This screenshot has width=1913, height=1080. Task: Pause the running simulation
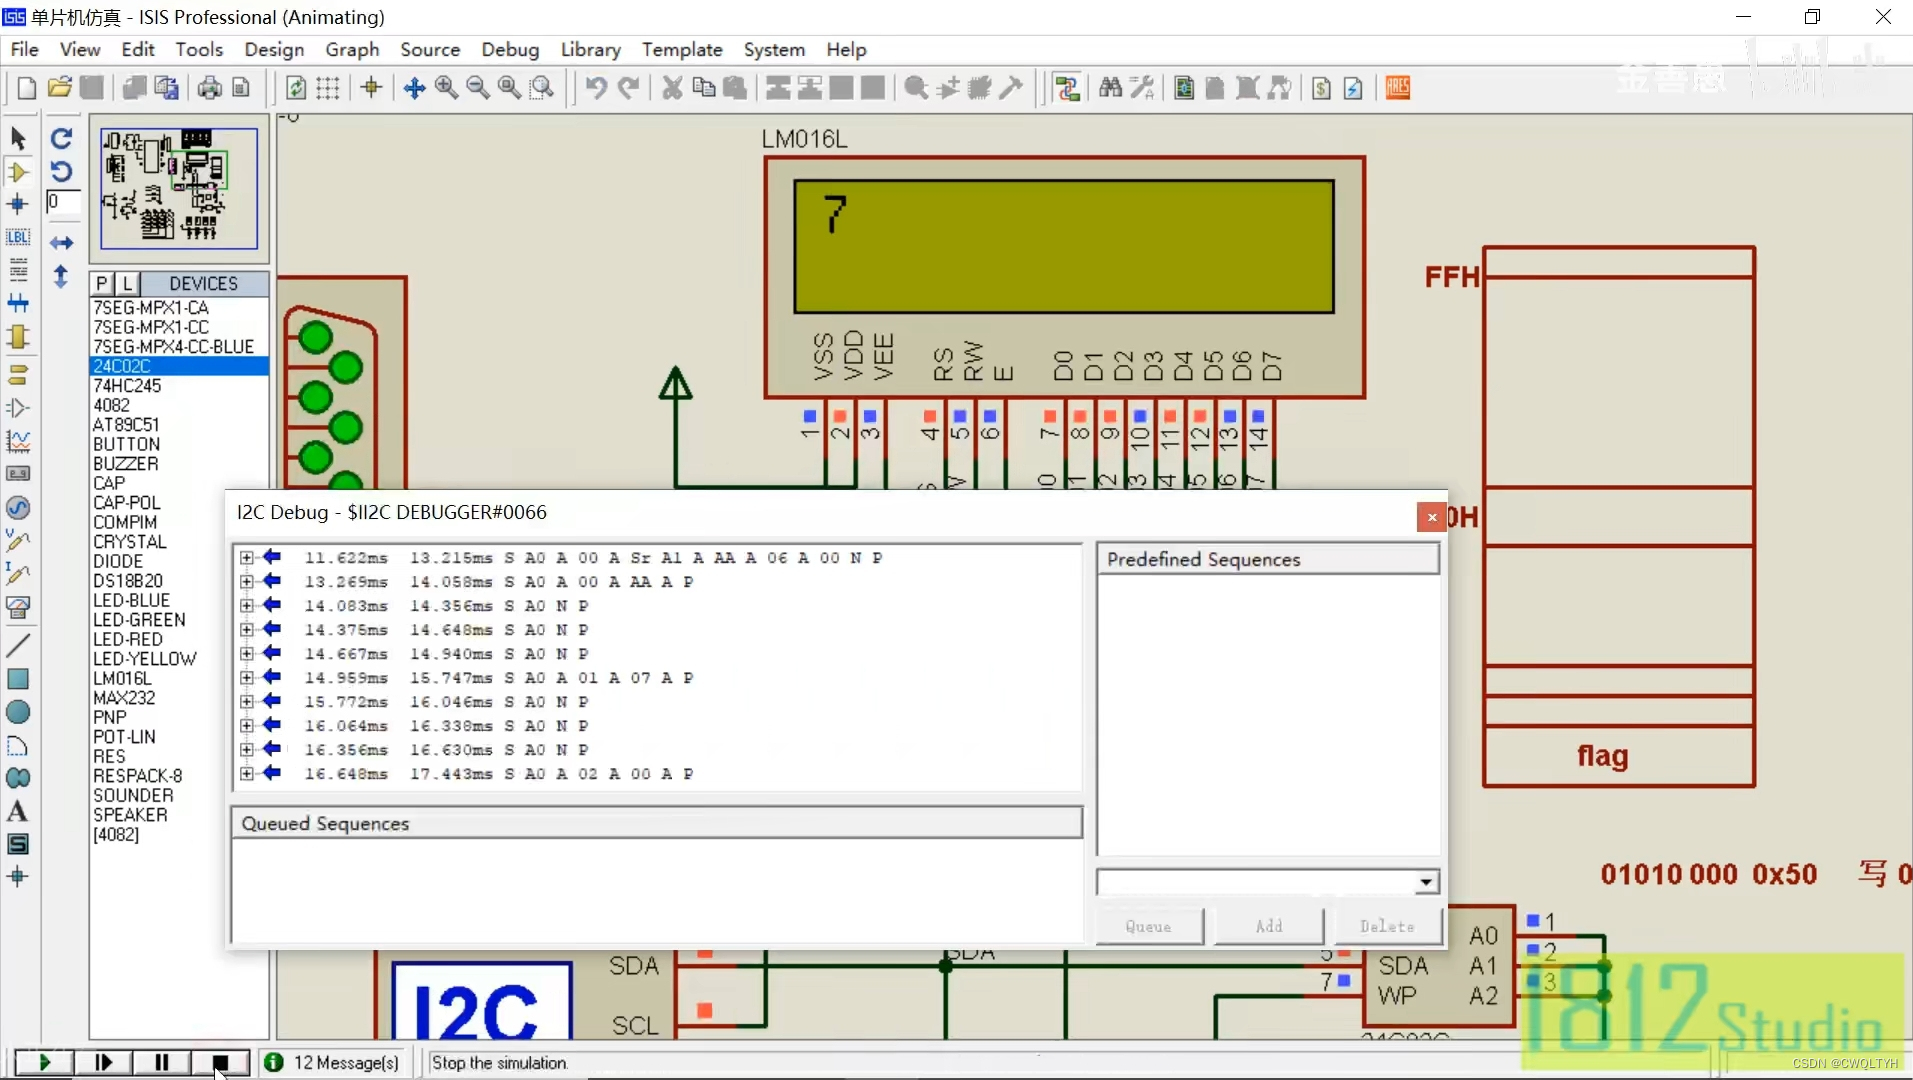click(162, 1062)
